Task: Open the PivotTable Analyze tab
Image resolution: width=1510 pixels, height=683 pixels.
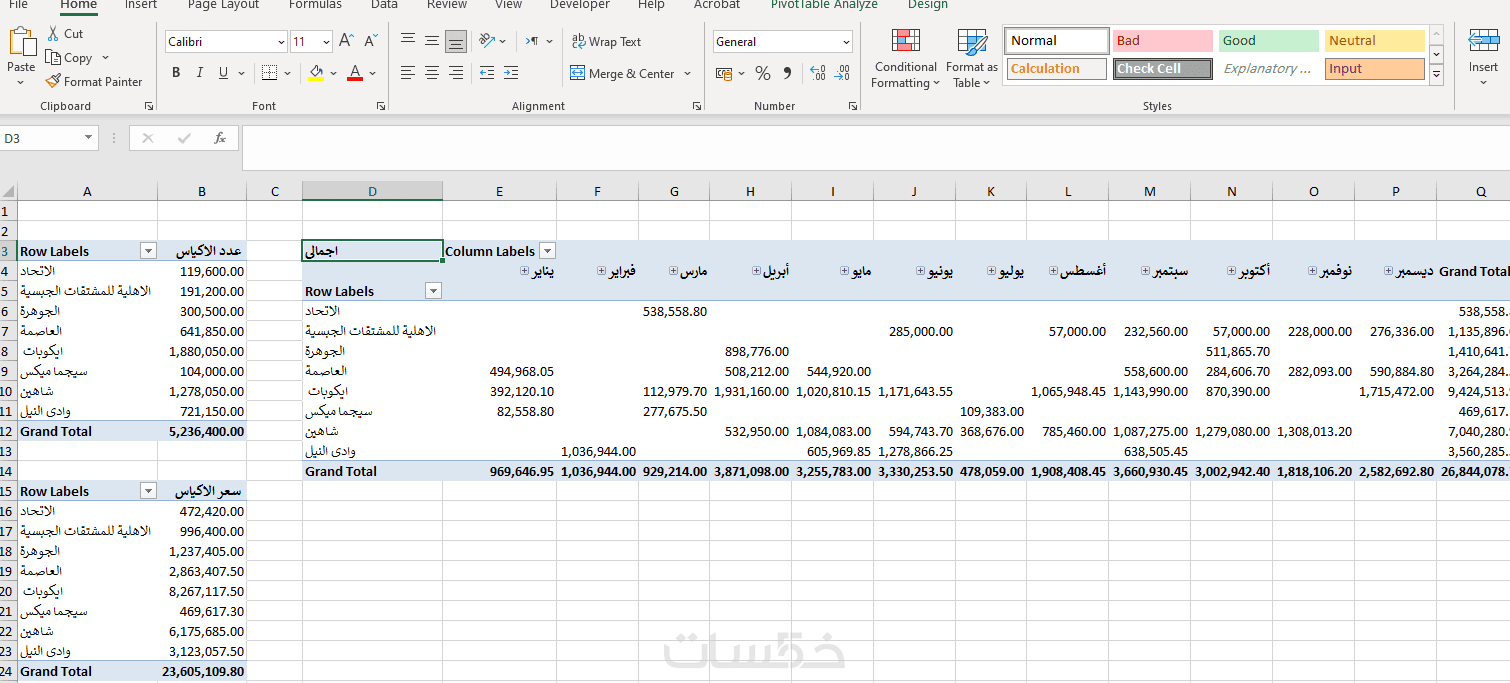Action: coord(824,5)
